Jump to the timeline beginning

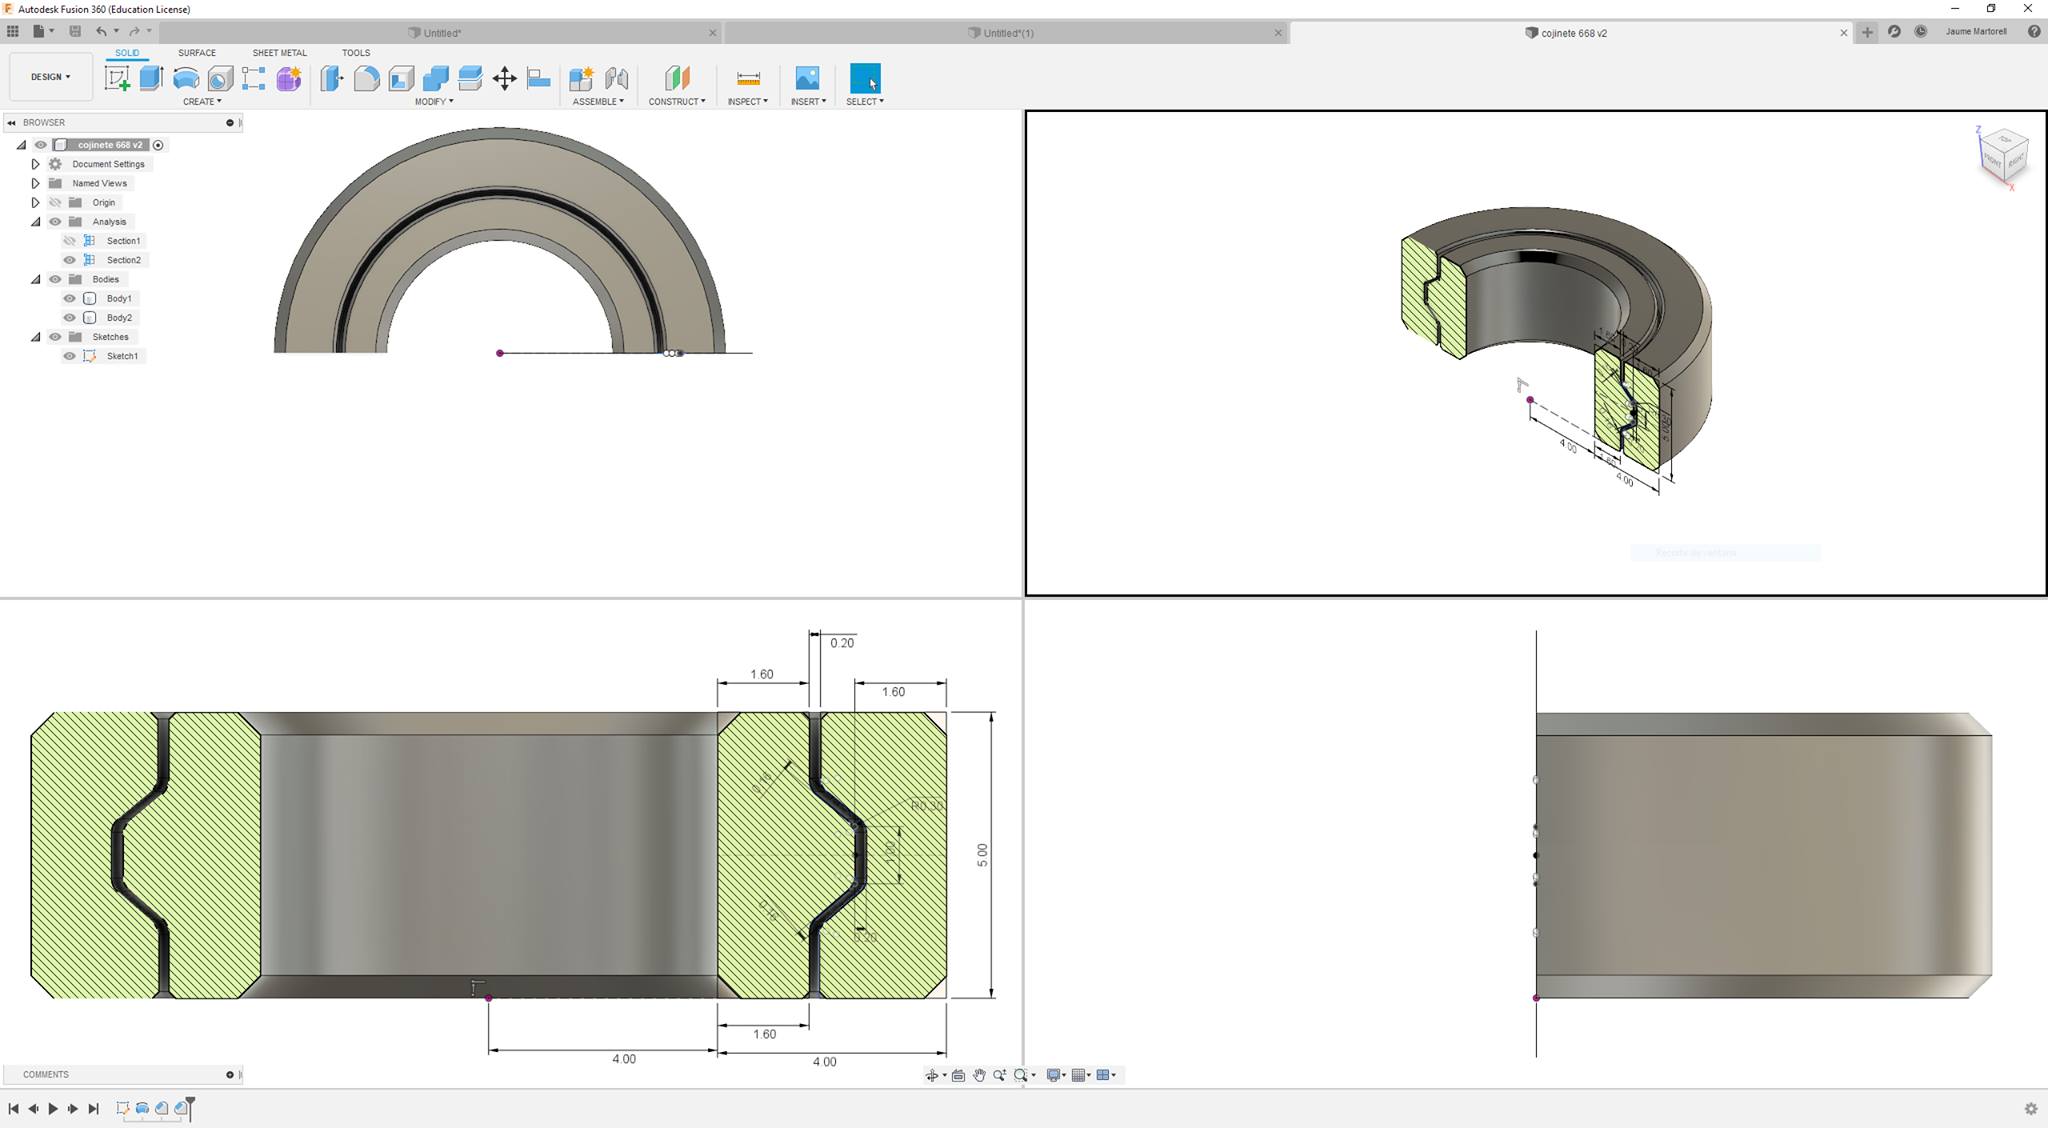pos(13,1109)
